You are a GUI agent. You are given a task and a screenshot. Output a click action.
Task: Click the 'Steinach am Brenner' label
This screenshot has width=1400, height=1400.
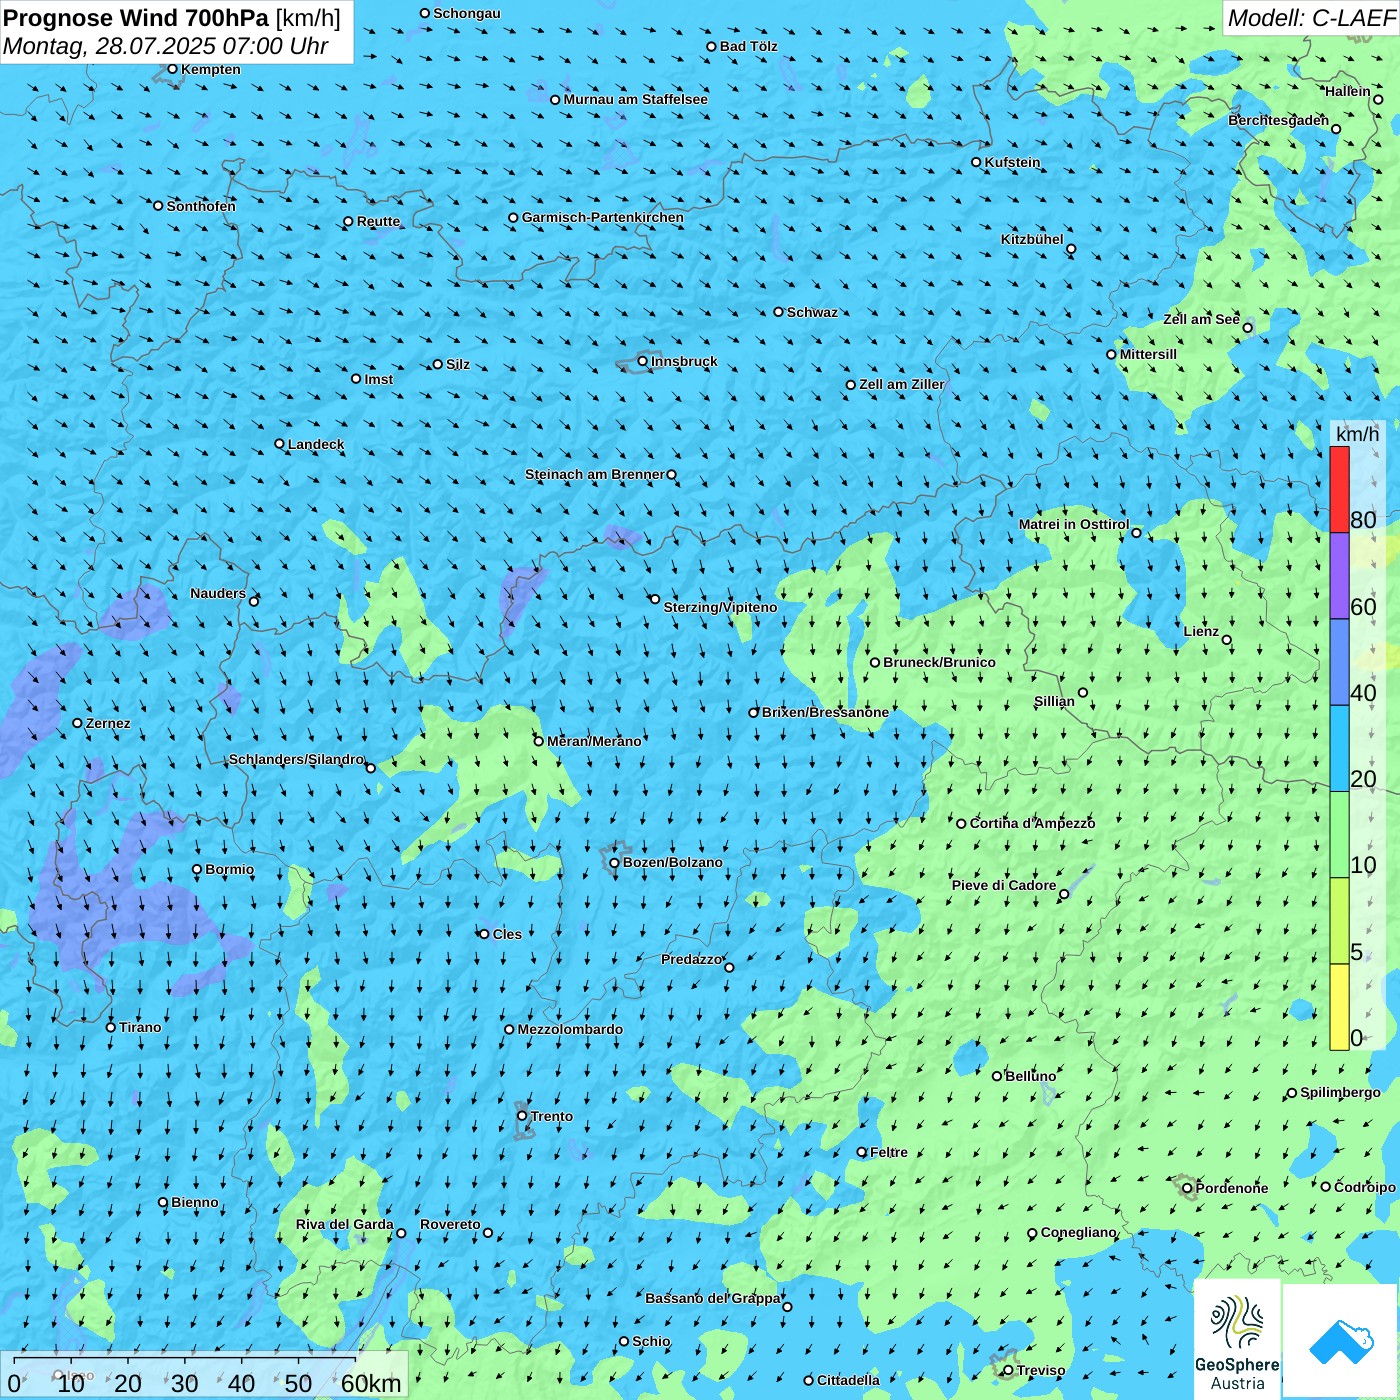595,474
